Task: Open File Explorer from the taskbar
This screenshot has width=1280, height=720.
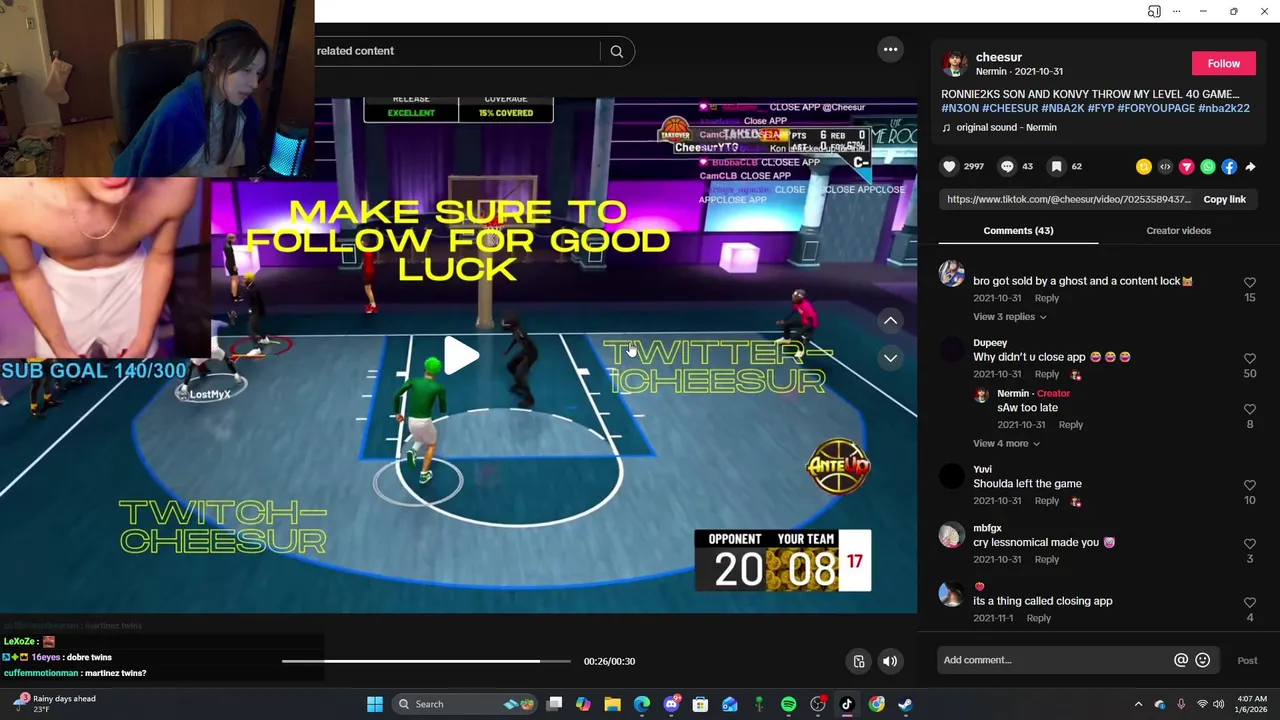Action: pyautogui.click(x=612, y=704)
